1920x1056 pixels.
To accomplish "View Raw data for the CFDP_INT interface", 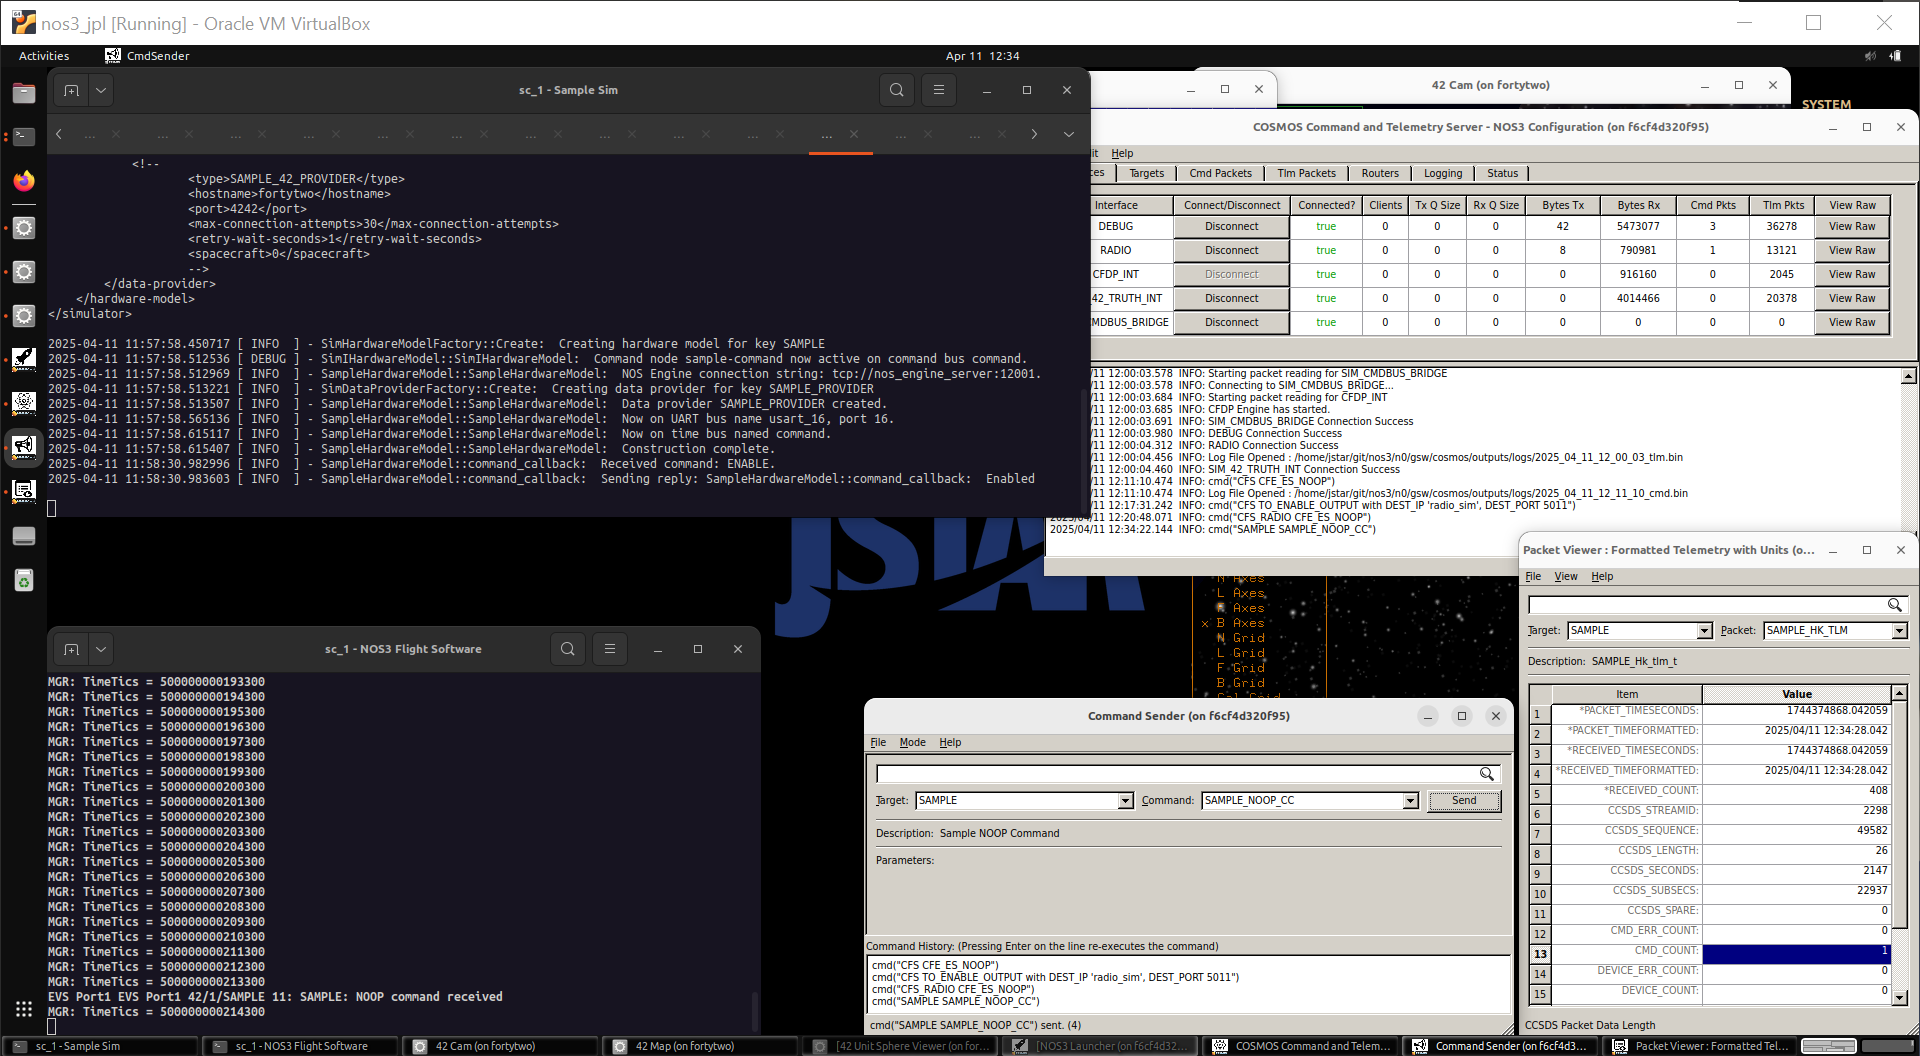I will [1852, 275].
